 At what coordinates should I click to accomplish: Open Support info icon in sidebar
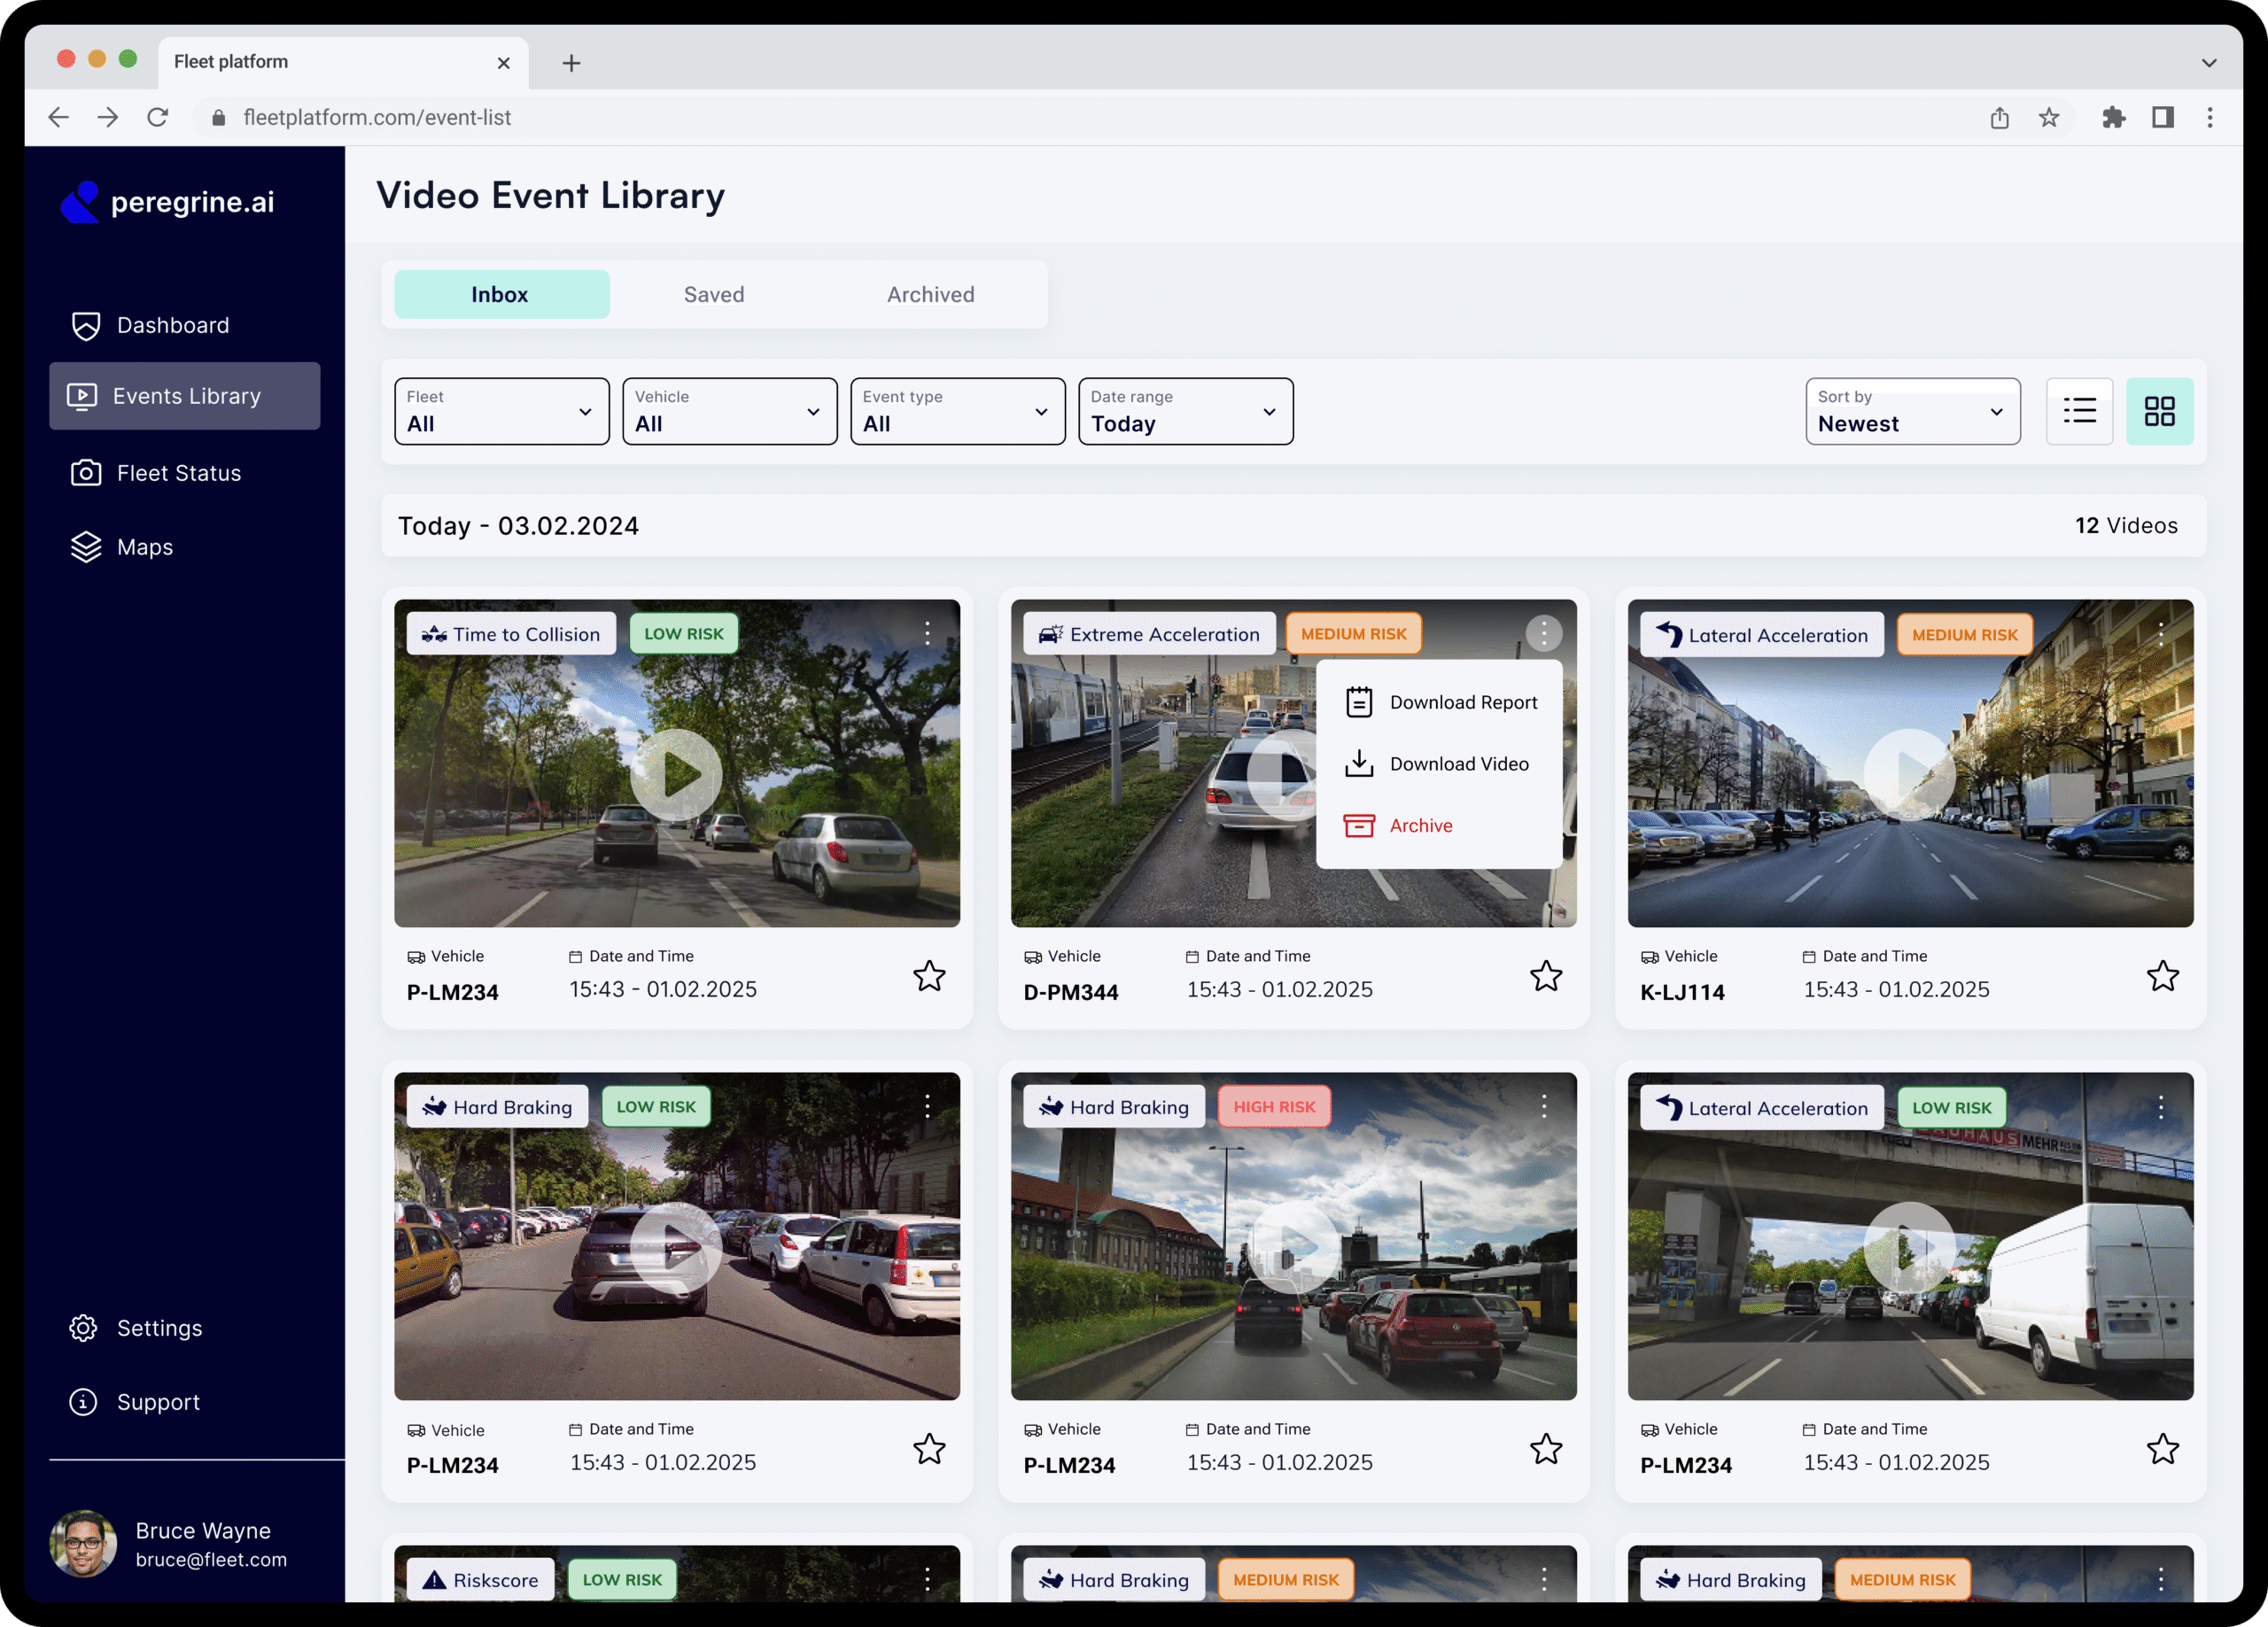84,1402
